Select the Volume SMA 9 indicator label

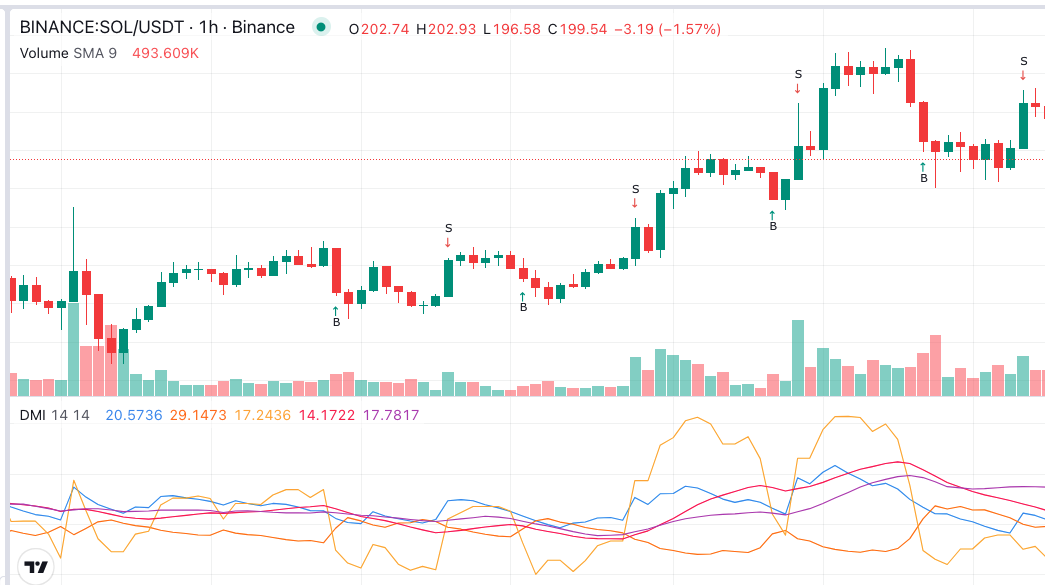click(x=68, y=53)
